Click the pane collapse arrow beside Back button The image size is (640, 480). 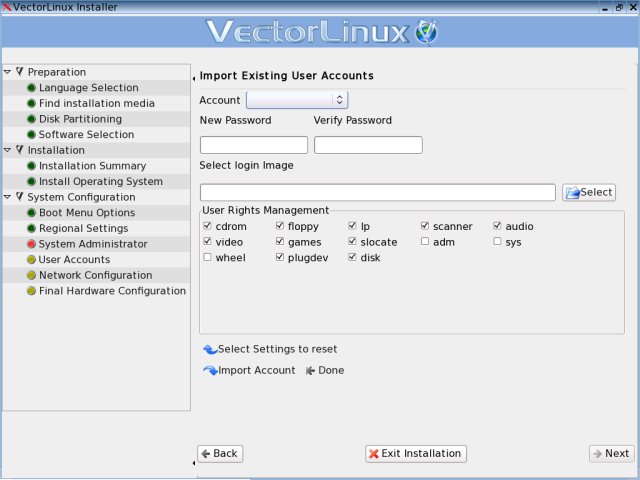(x=194, y=463)
